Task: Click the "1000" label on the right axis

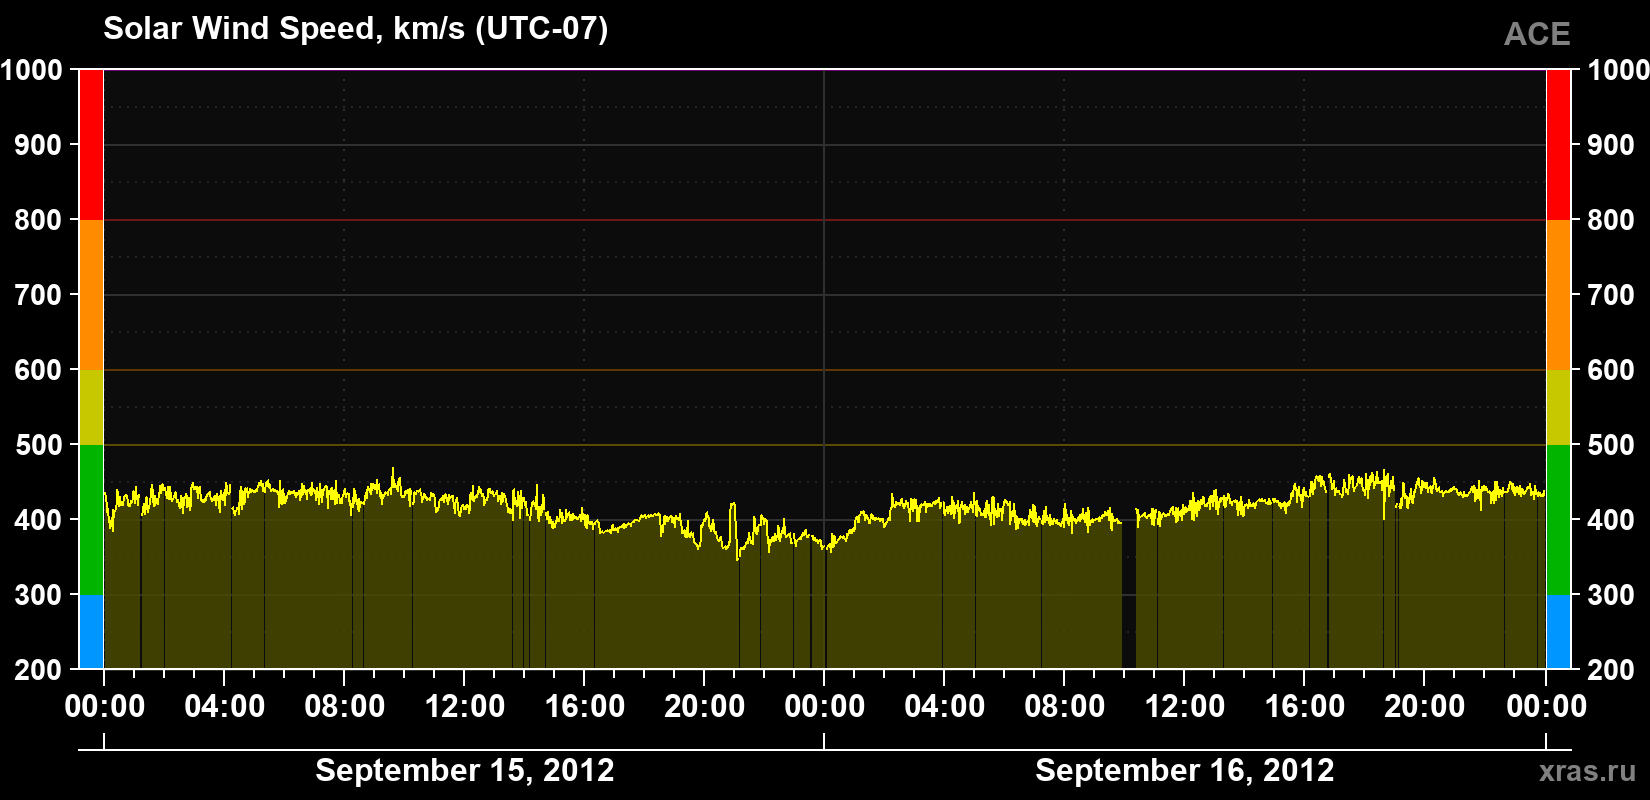Action: (x=1618, y=70)
